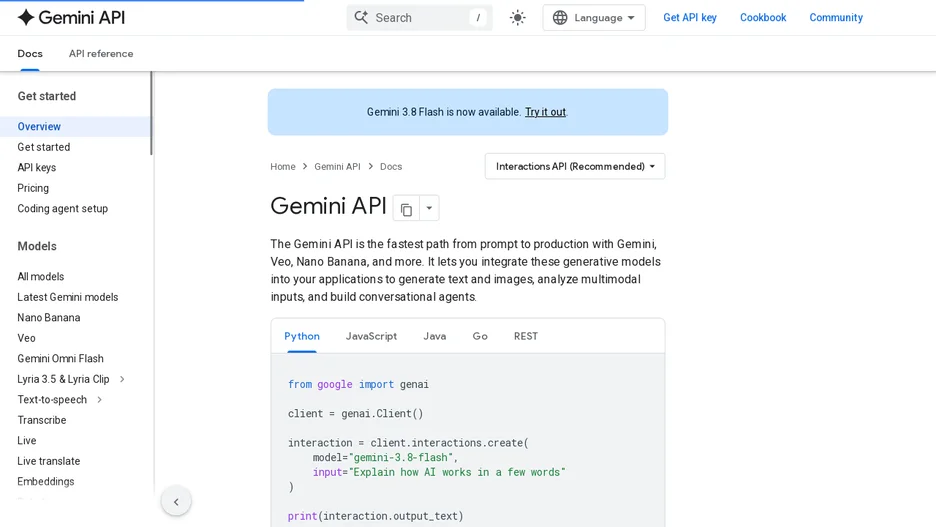This screenshot has height=527, width=936.
Task: Open Lyria 3.5 & Lyria Clip item
Action: tap(63, 379)
